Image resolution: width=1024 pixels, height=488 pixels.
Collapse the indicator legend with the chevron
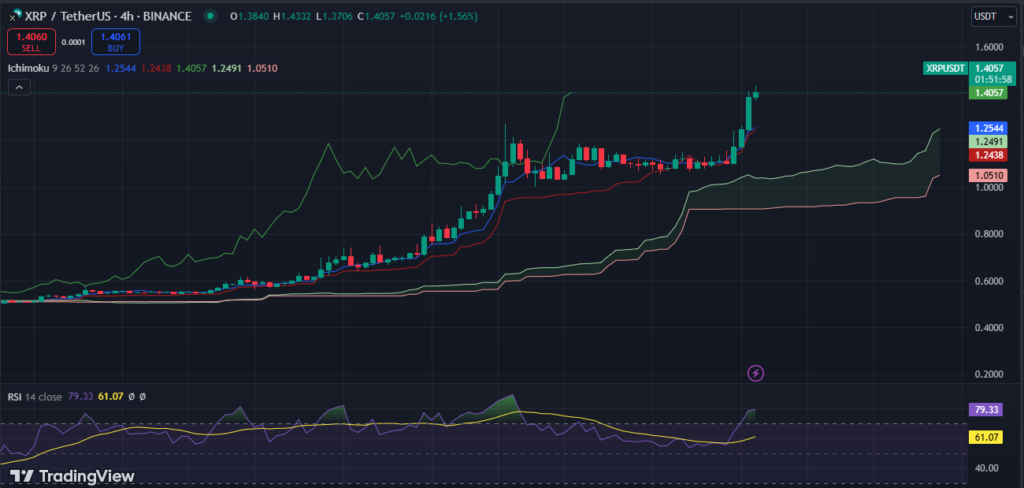pos(19,87)
